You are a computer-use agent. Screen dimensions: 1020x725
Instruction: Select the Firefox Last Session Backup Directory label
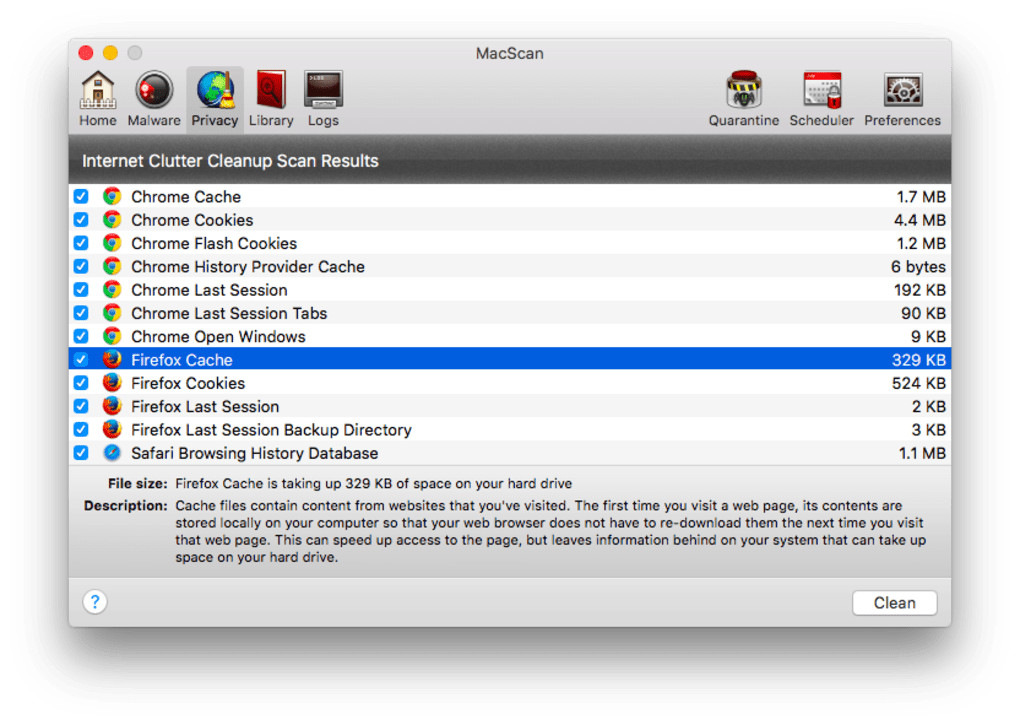point(271,430)
